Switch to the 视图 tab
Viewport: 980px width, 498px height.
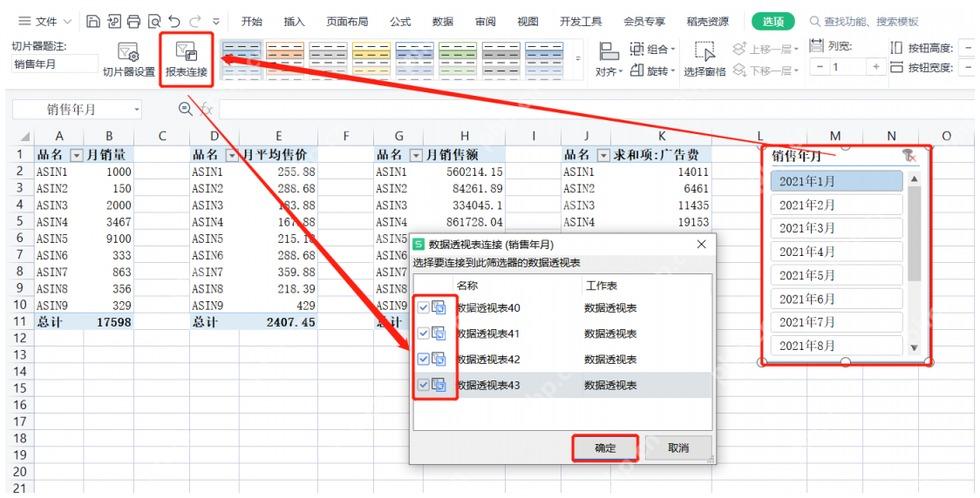(528, 21)
